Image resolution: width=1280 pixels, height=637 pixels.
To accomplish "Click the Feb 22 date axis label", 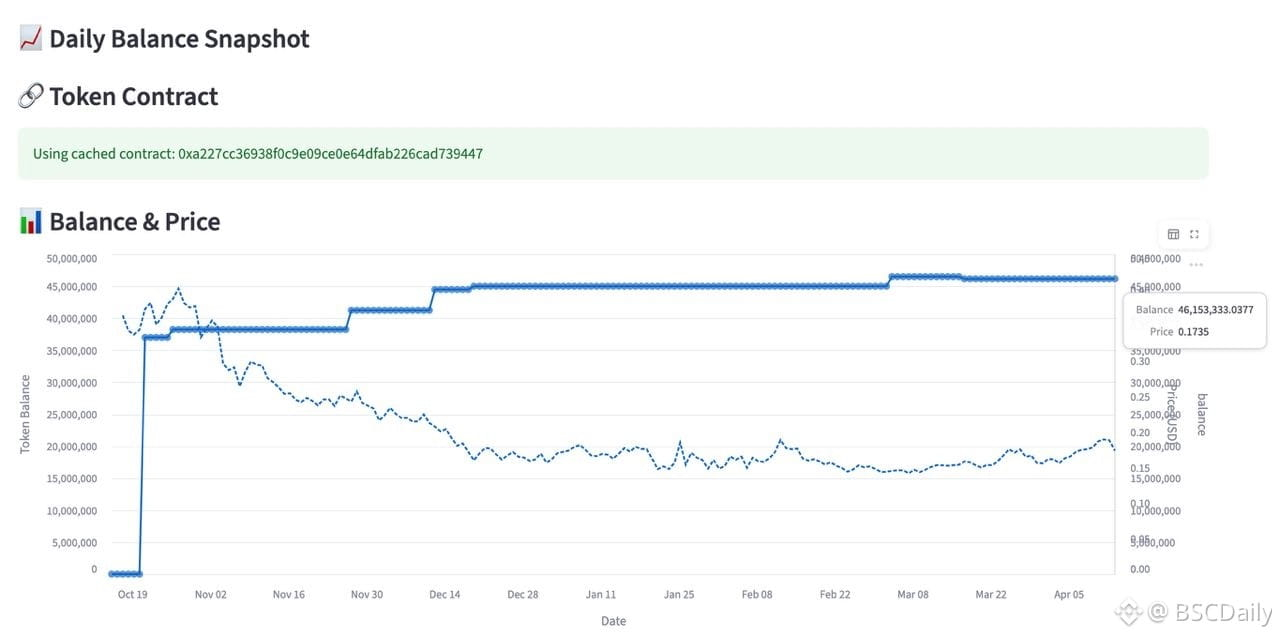I will tap(835, 594).
